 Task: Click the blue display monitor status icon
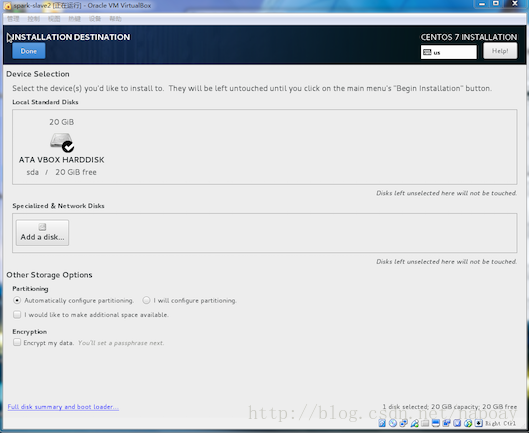[x=436, y=423]
